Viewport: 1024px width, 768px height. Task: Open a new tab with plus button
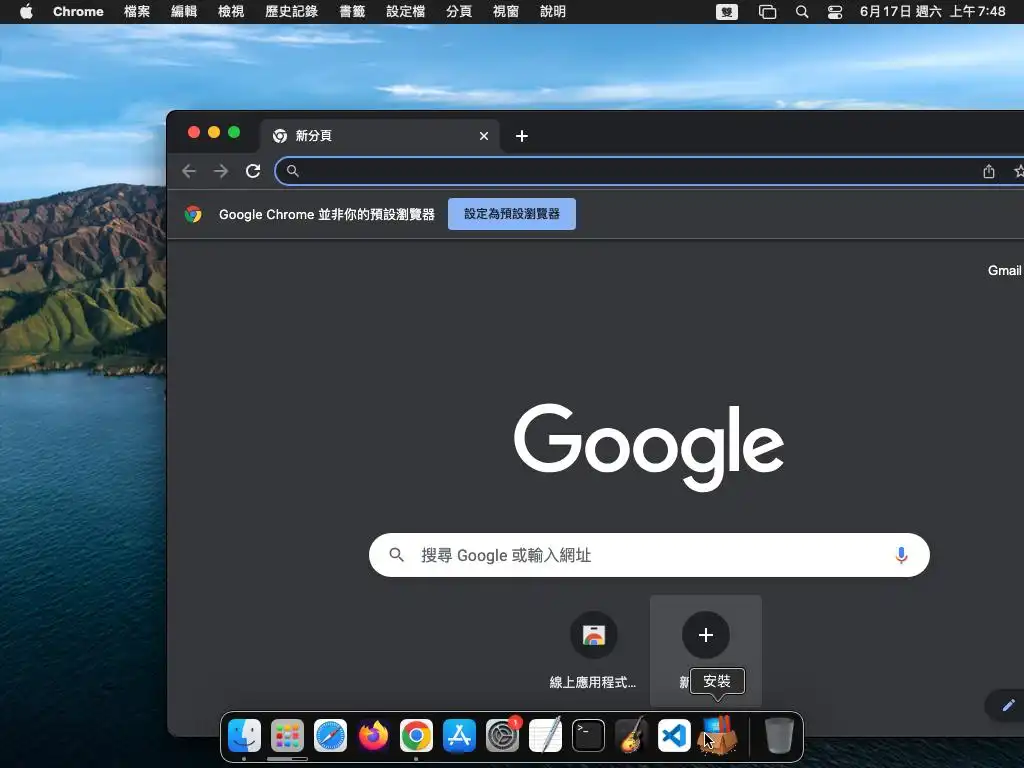click(x=522, y=136)
